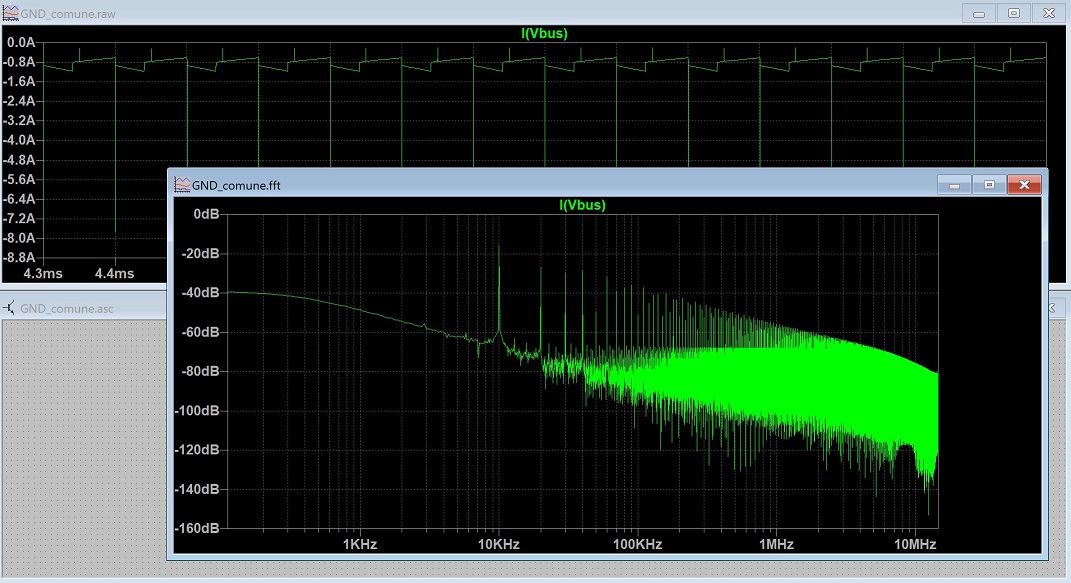Close the GND_comune.fft window

tap(1023, 185)
